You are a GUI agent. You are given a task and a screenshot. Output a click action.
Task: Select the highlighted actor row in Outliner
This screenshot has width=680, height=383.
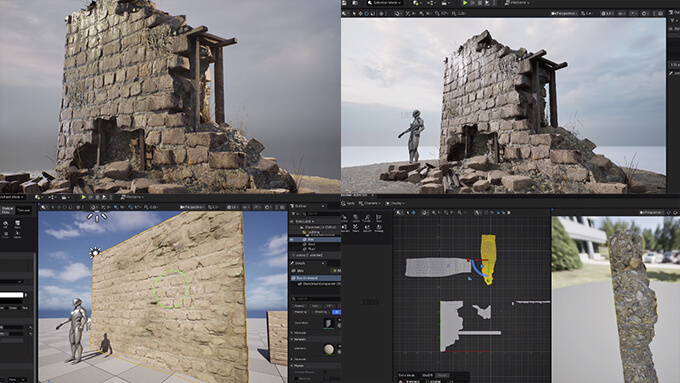315,239
